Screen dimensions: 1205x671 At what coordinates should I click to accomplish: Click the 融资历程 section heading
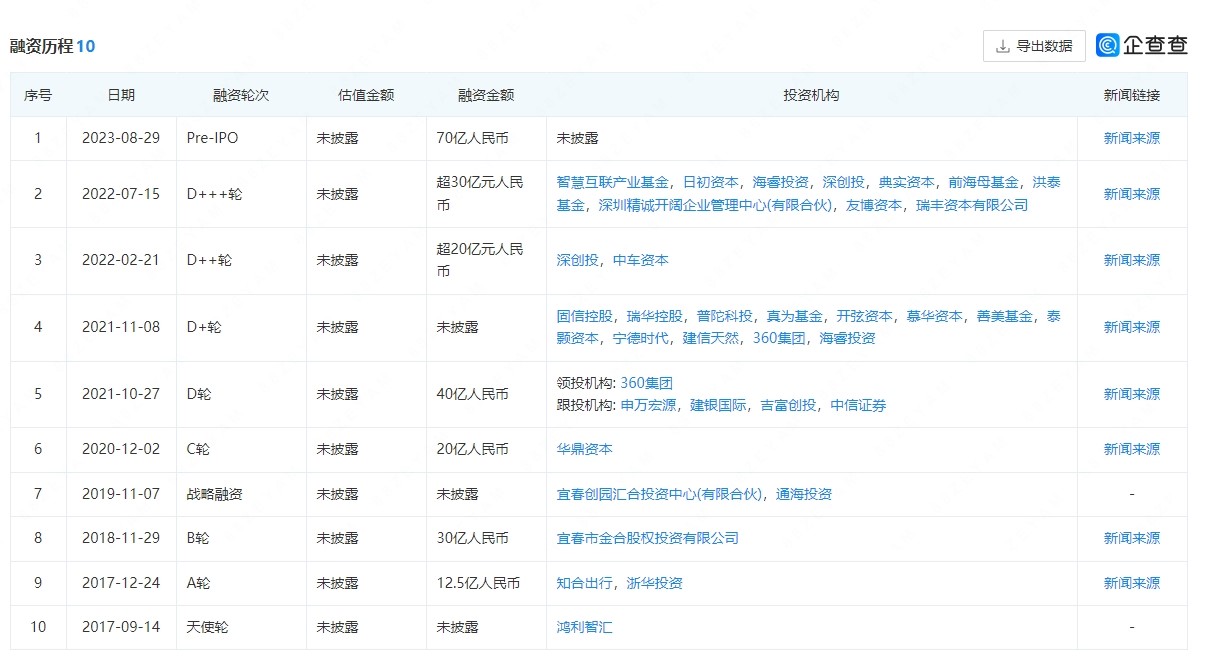41,46
